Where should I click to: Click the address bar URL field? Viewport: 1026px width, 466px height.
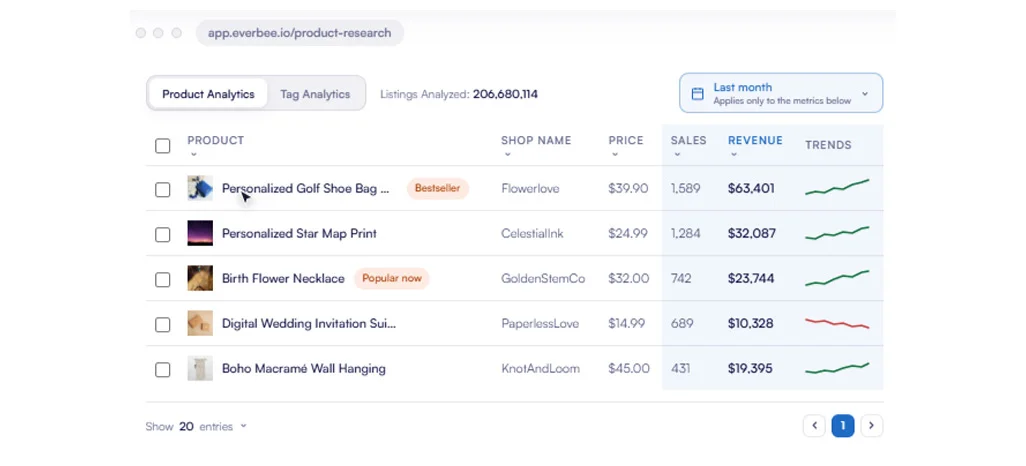pyautogui.click(x=300, y=33)
